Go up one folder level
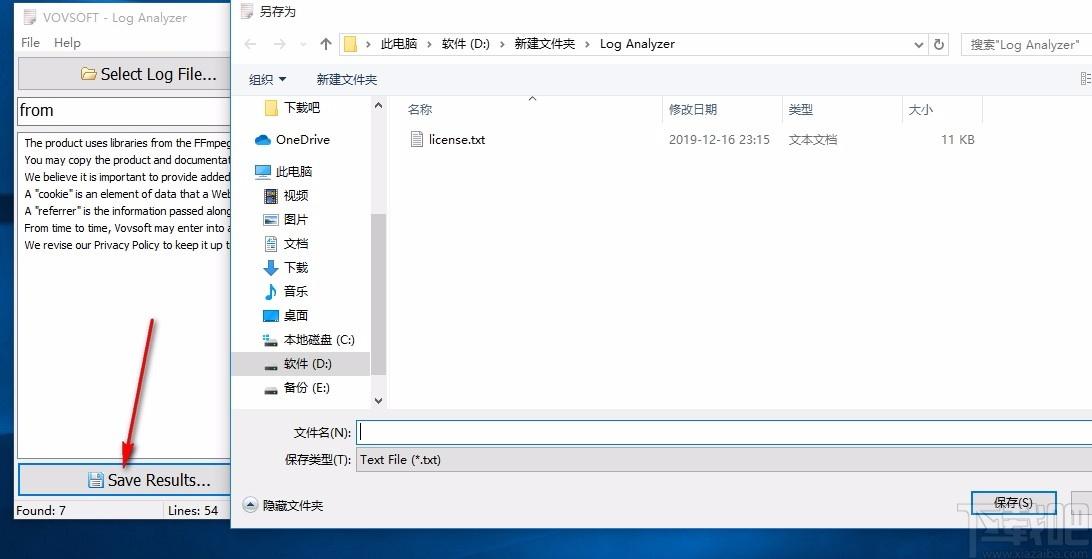Image resolution: width=1092 pixels, height=559 pixels. (x=325, y=44)
